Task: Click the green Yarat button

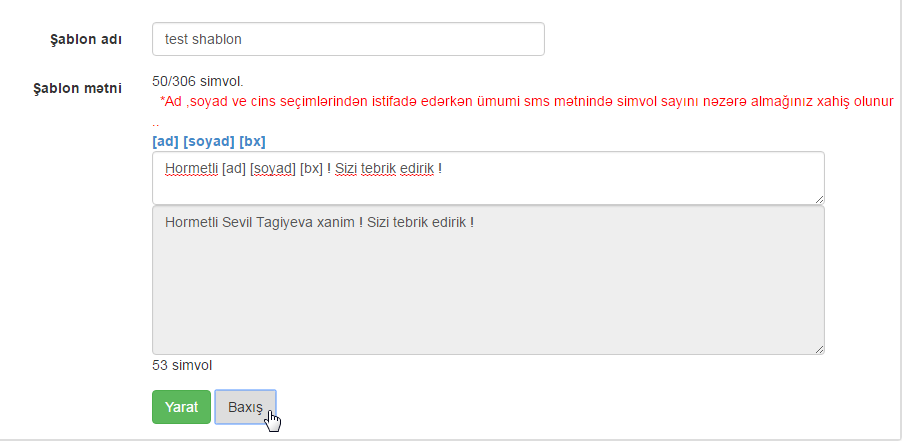Action: pyautogui.click(x=181, y=407)
